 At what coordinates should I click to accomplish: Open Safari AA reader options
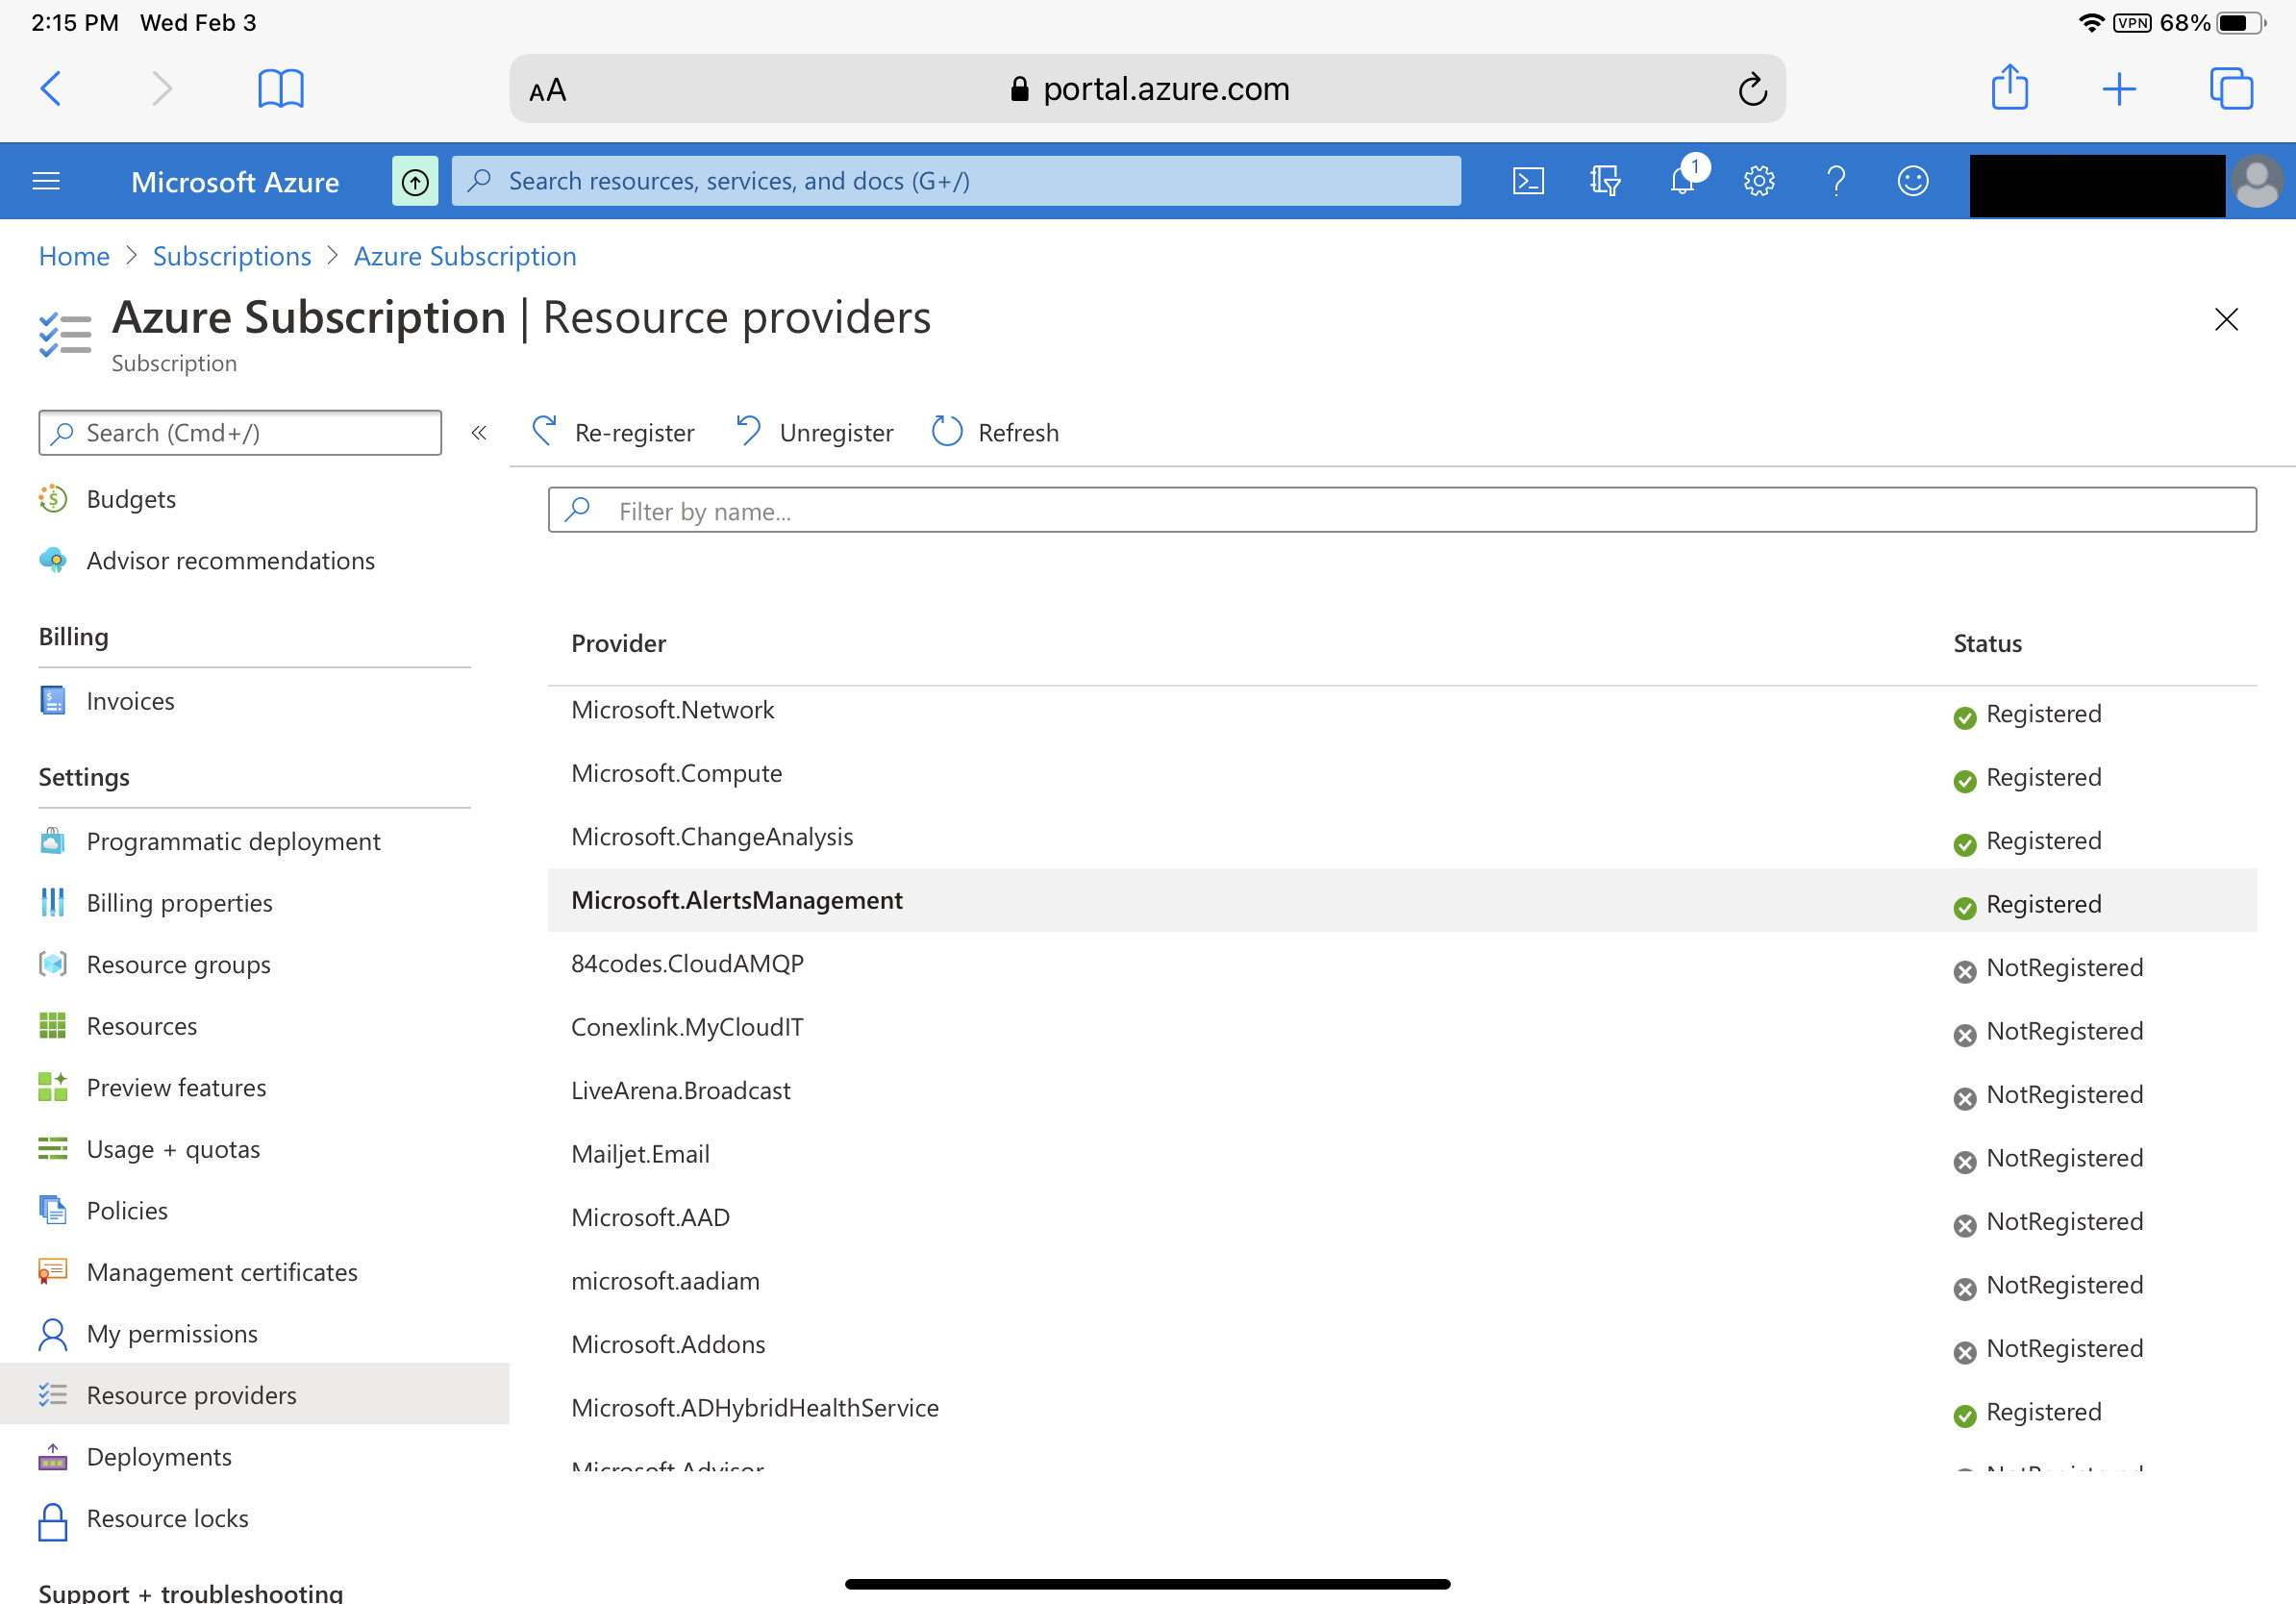(548, 91)
